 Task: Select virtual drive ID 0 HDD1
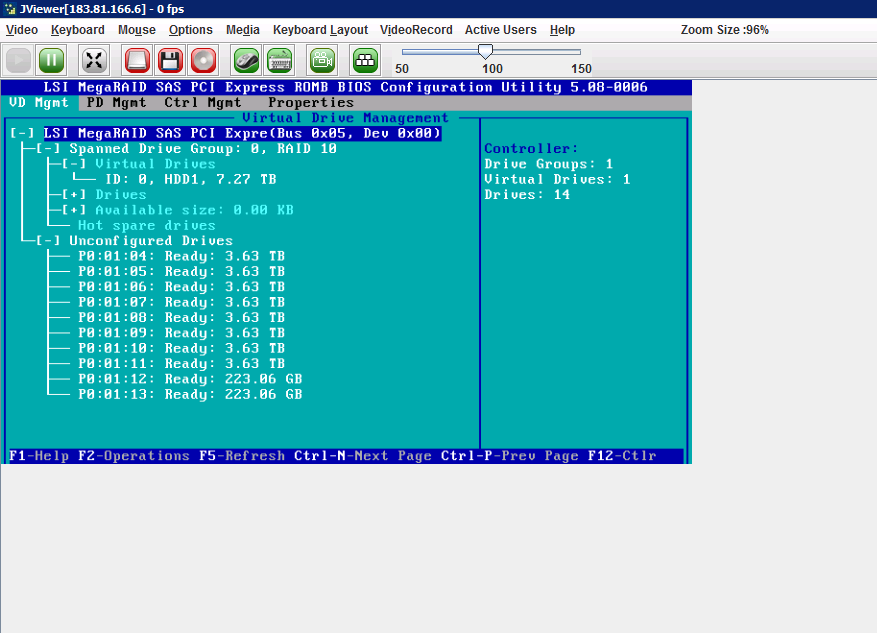coord(190,180)
